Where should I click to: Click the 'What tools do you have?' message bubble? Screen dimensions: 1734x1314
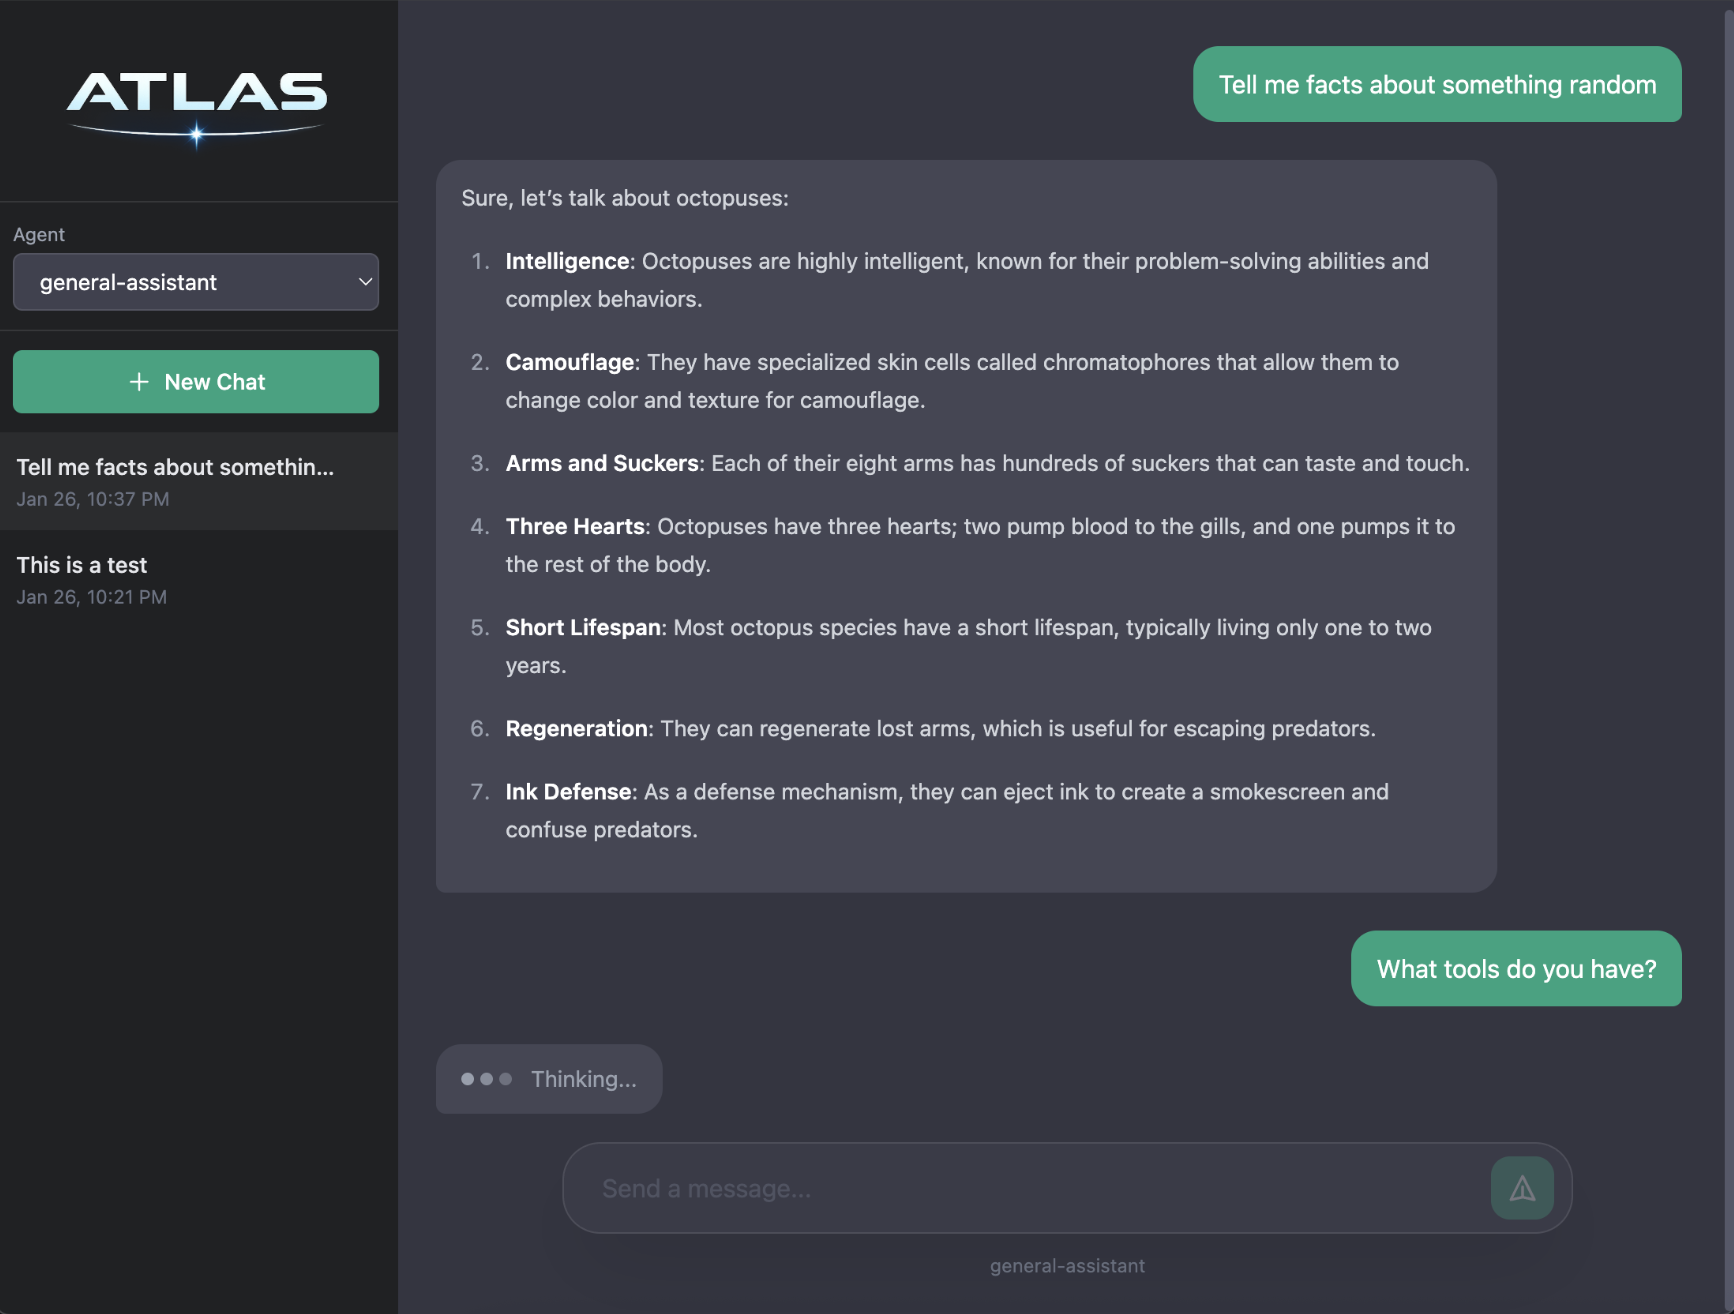[x=1515, y=968]
